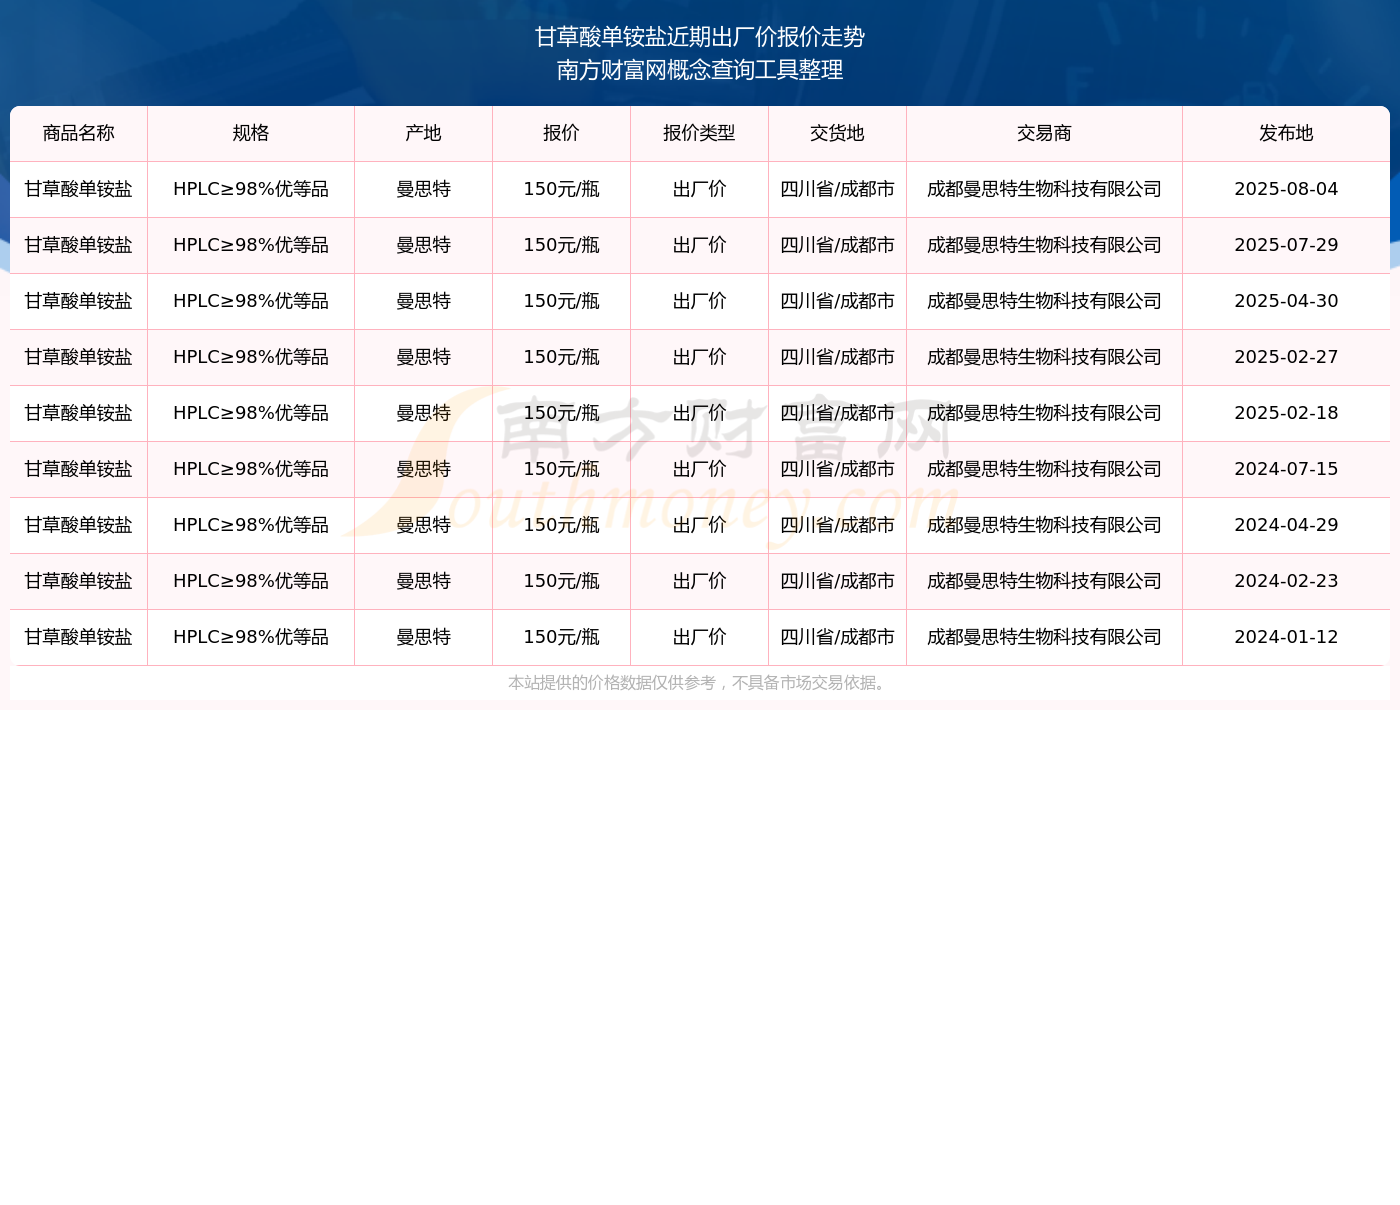Click 四川省/成都市 in the 2024-04-29 row
The height and width of the screenshot is (1205, 1400).
click(837, 525)
